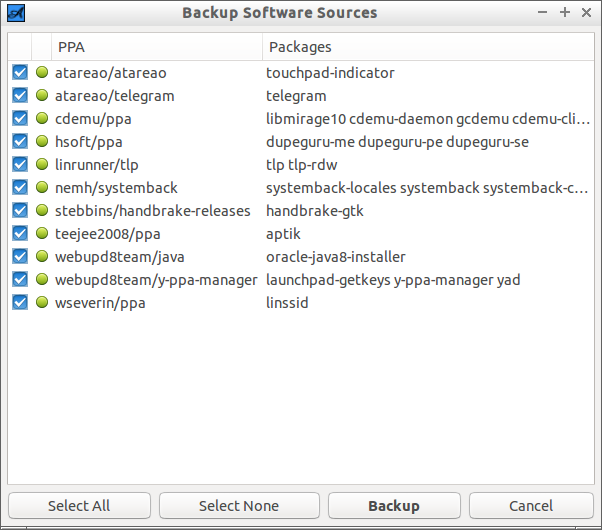Click the green status dot for atareao/atareao
Image resolution: width=602 pixels, height=530 pixels.
[42, 72]
